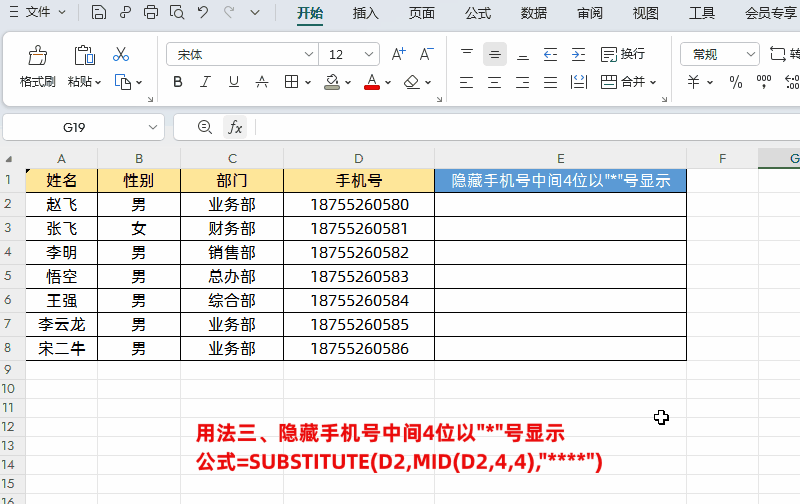Expand the border style arrow
This screenshot has height=504, width=800.
coord(308,82)
